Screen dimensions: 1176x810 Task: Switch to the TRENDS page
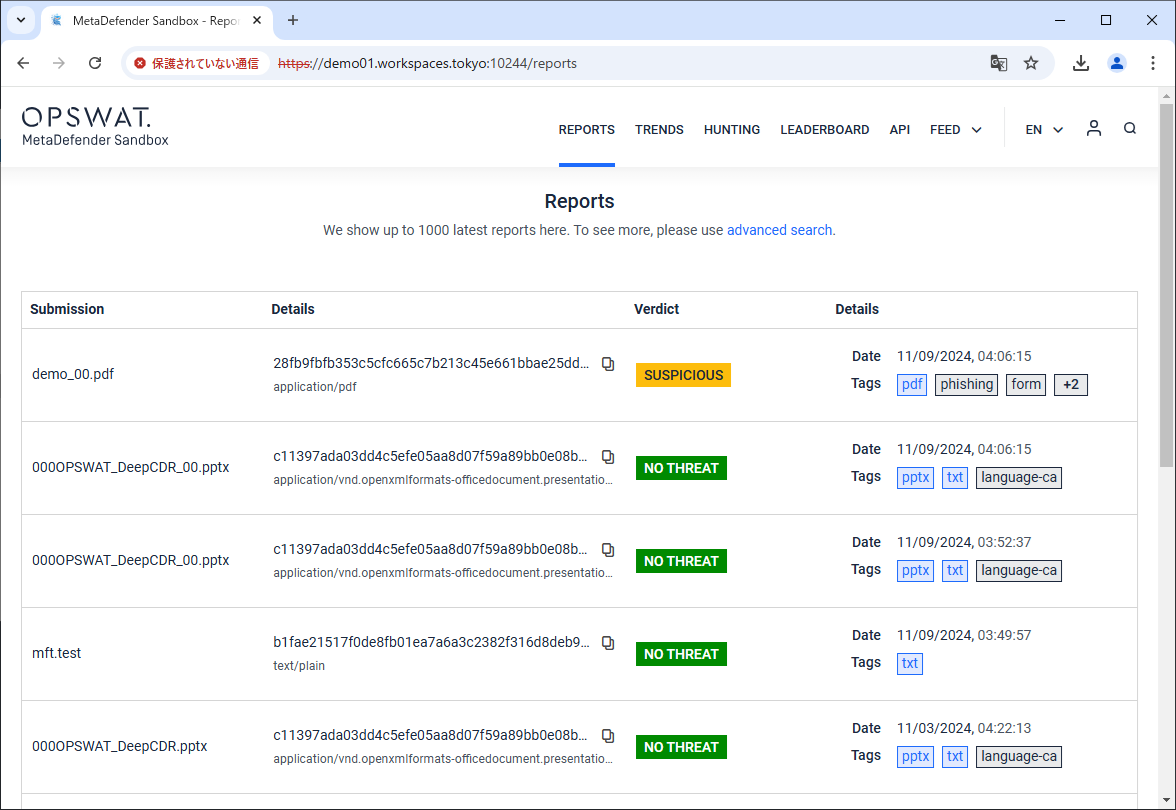tap(659, 129)
